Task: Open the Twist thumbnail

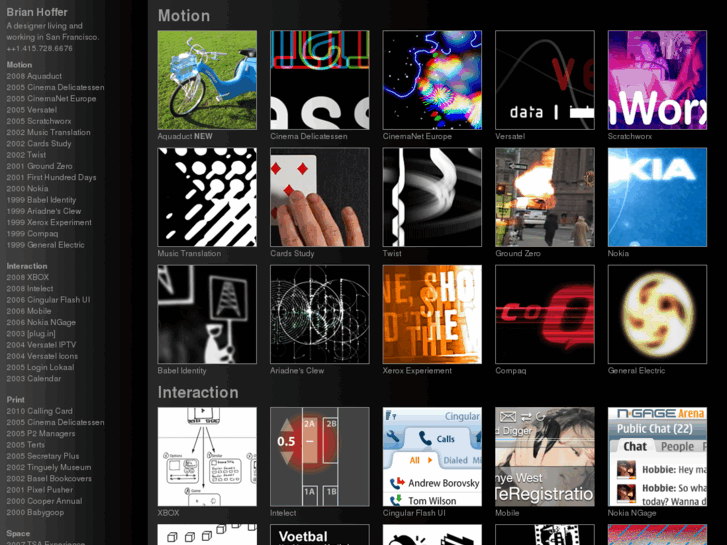Action: tap(432, 197)
